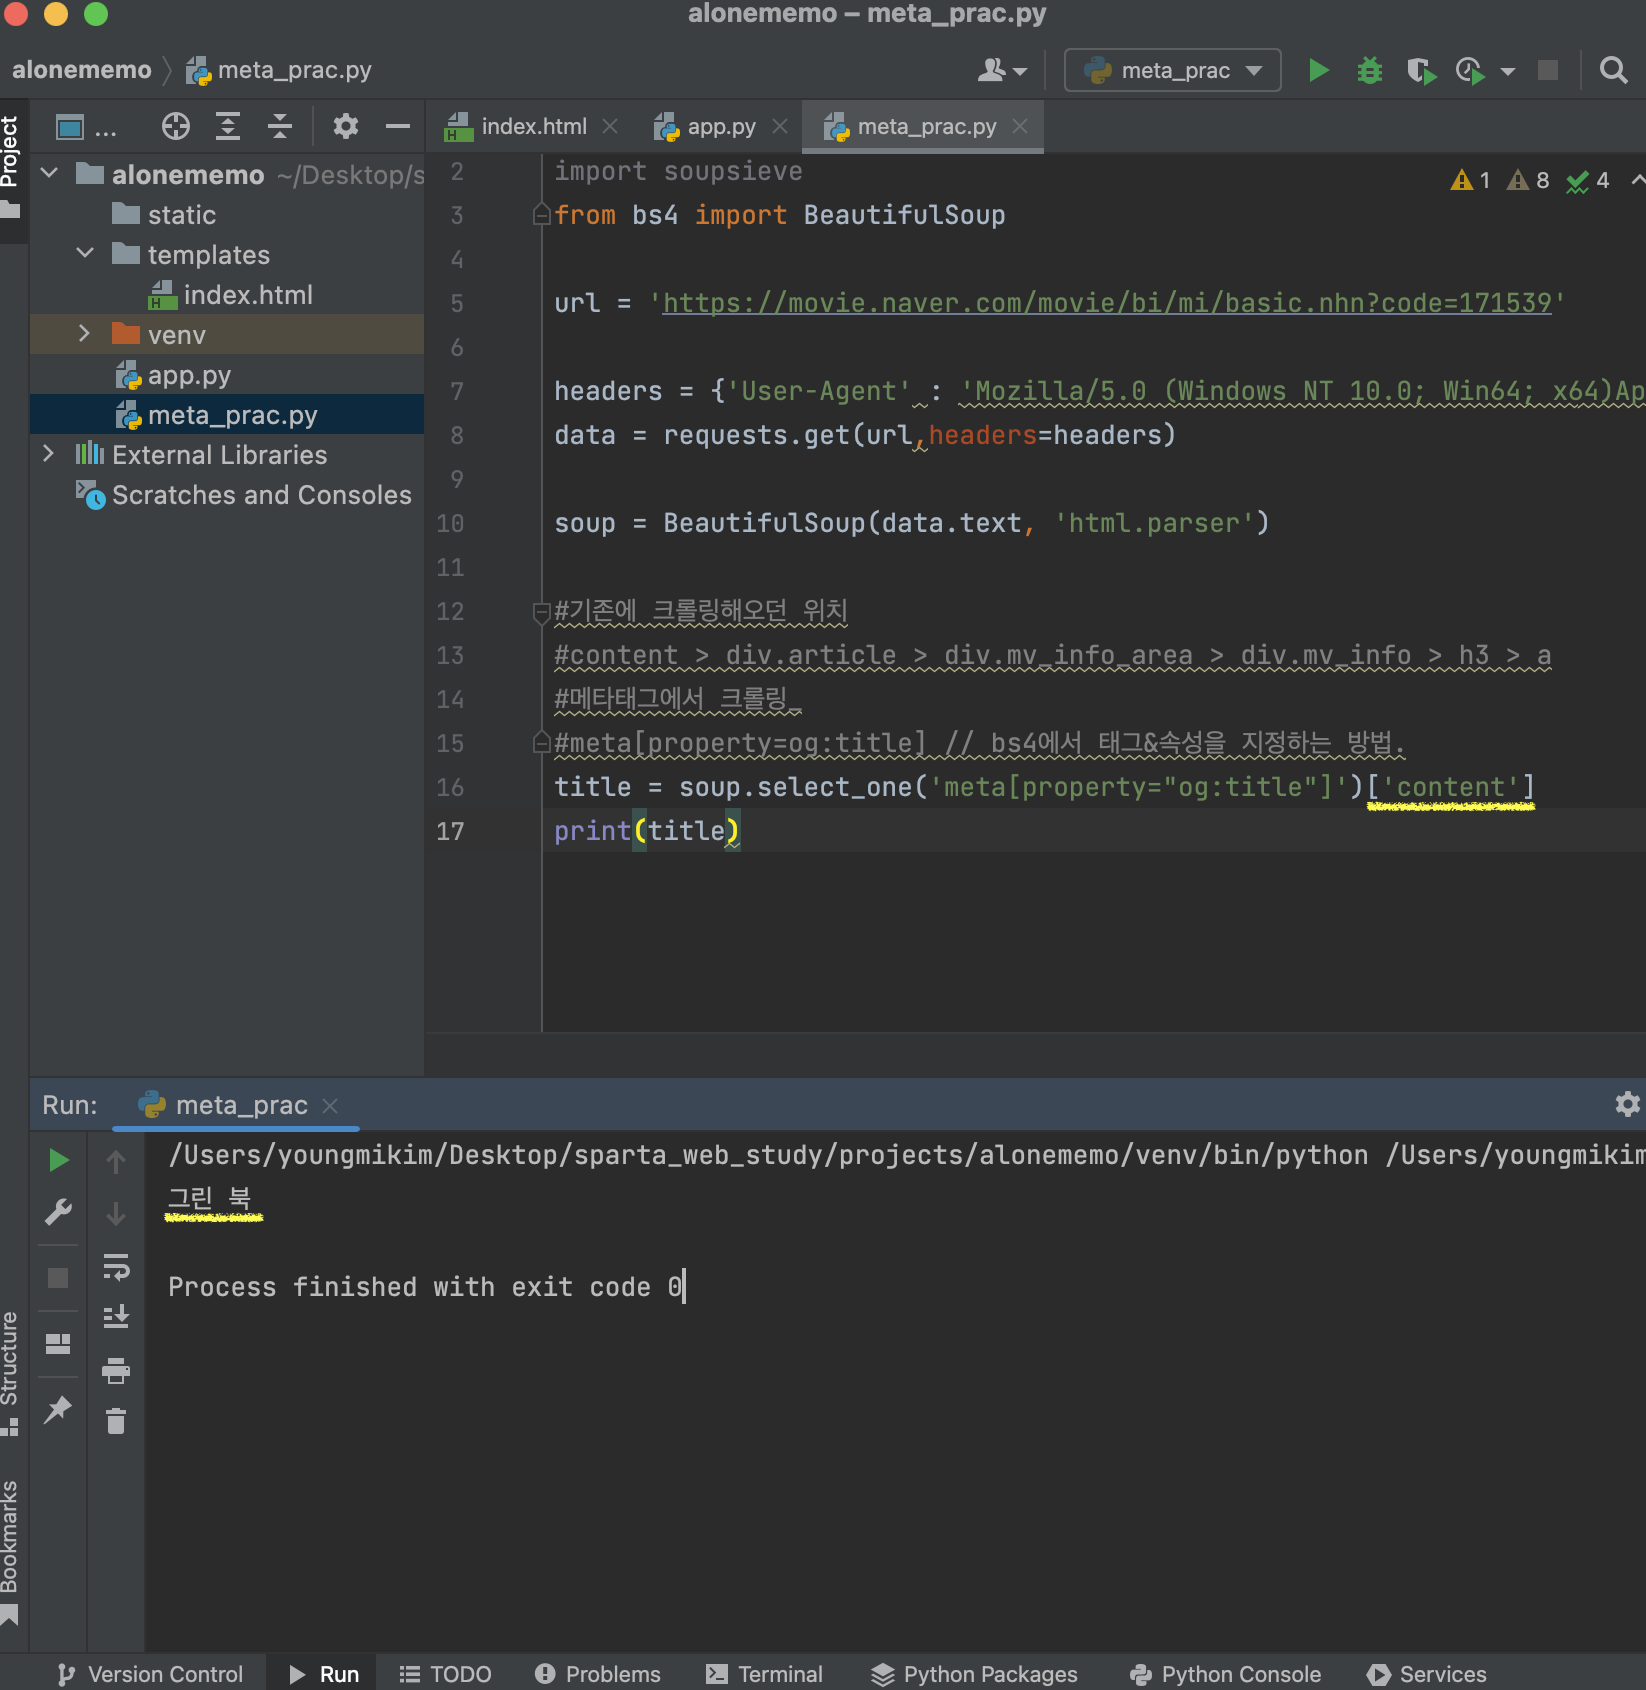This screenshot has width=1646, height=1690.
Task: Hide the Project tool window
Action: click(398, 126)
